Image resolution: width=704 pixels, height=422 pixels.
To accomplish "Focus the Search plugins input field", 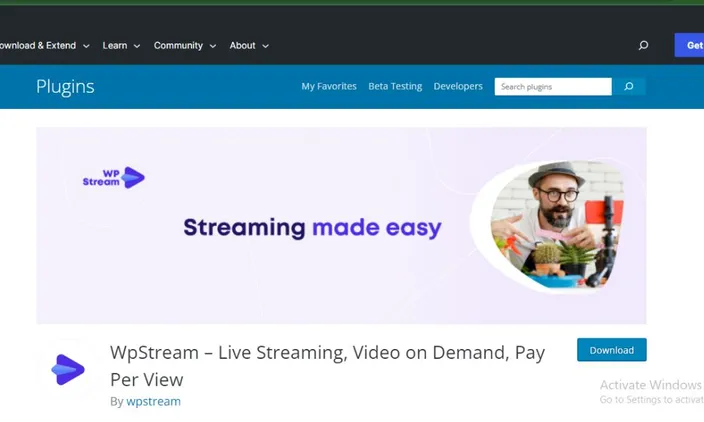I will tap(553, 86).
